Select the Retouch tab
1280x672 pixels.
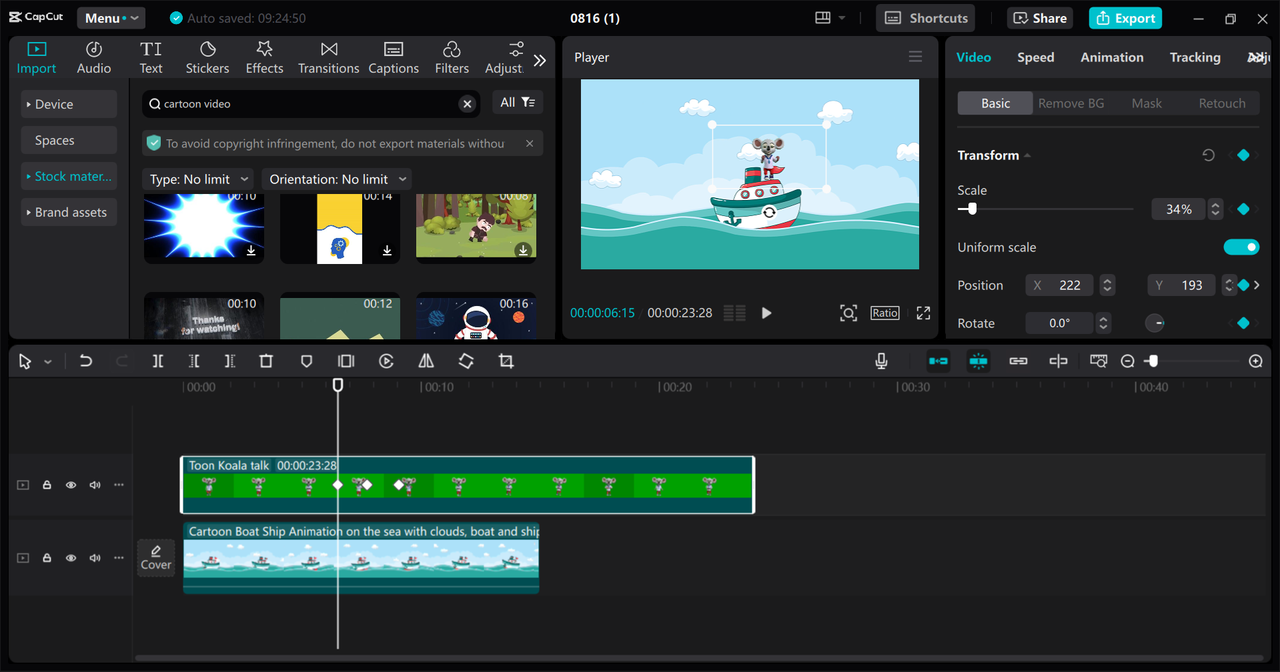(x=1222, y=103)
